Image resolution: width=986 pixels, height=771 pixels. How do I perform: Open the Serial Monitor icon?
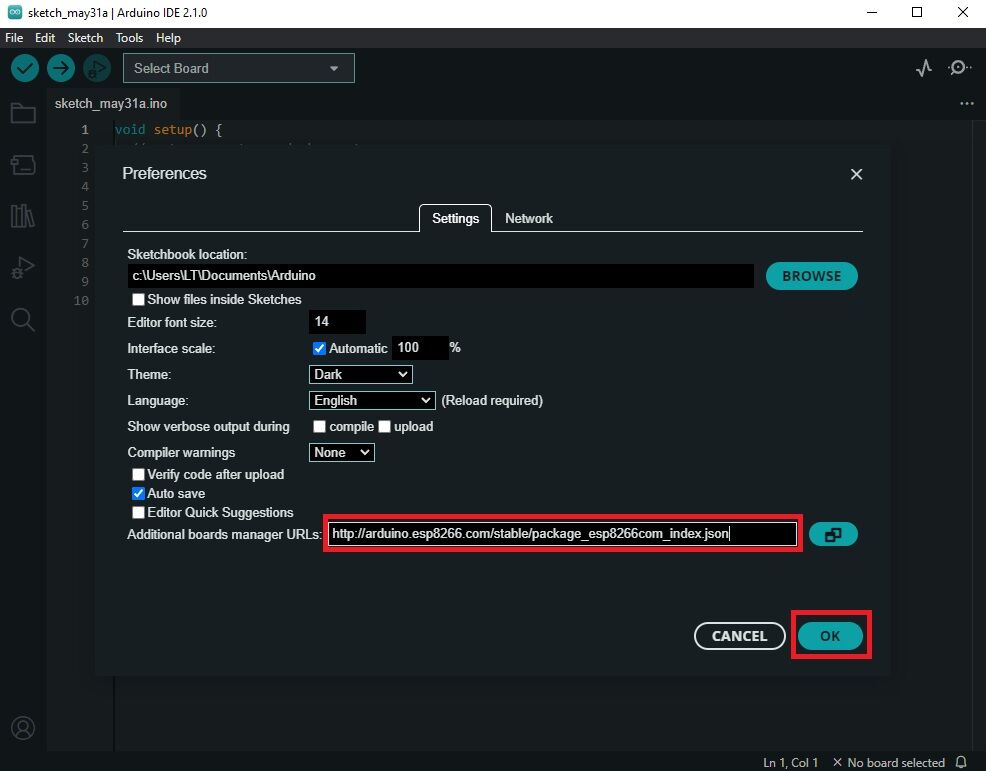(x=959, y=68)
